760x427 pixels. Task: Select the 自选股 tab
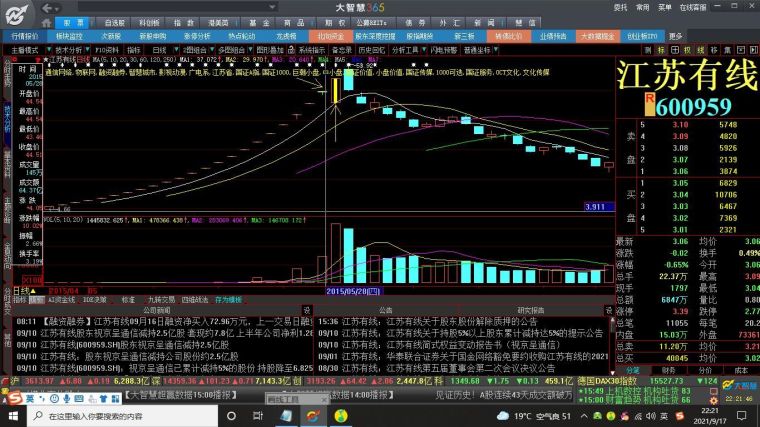click(x=114, y=23)
